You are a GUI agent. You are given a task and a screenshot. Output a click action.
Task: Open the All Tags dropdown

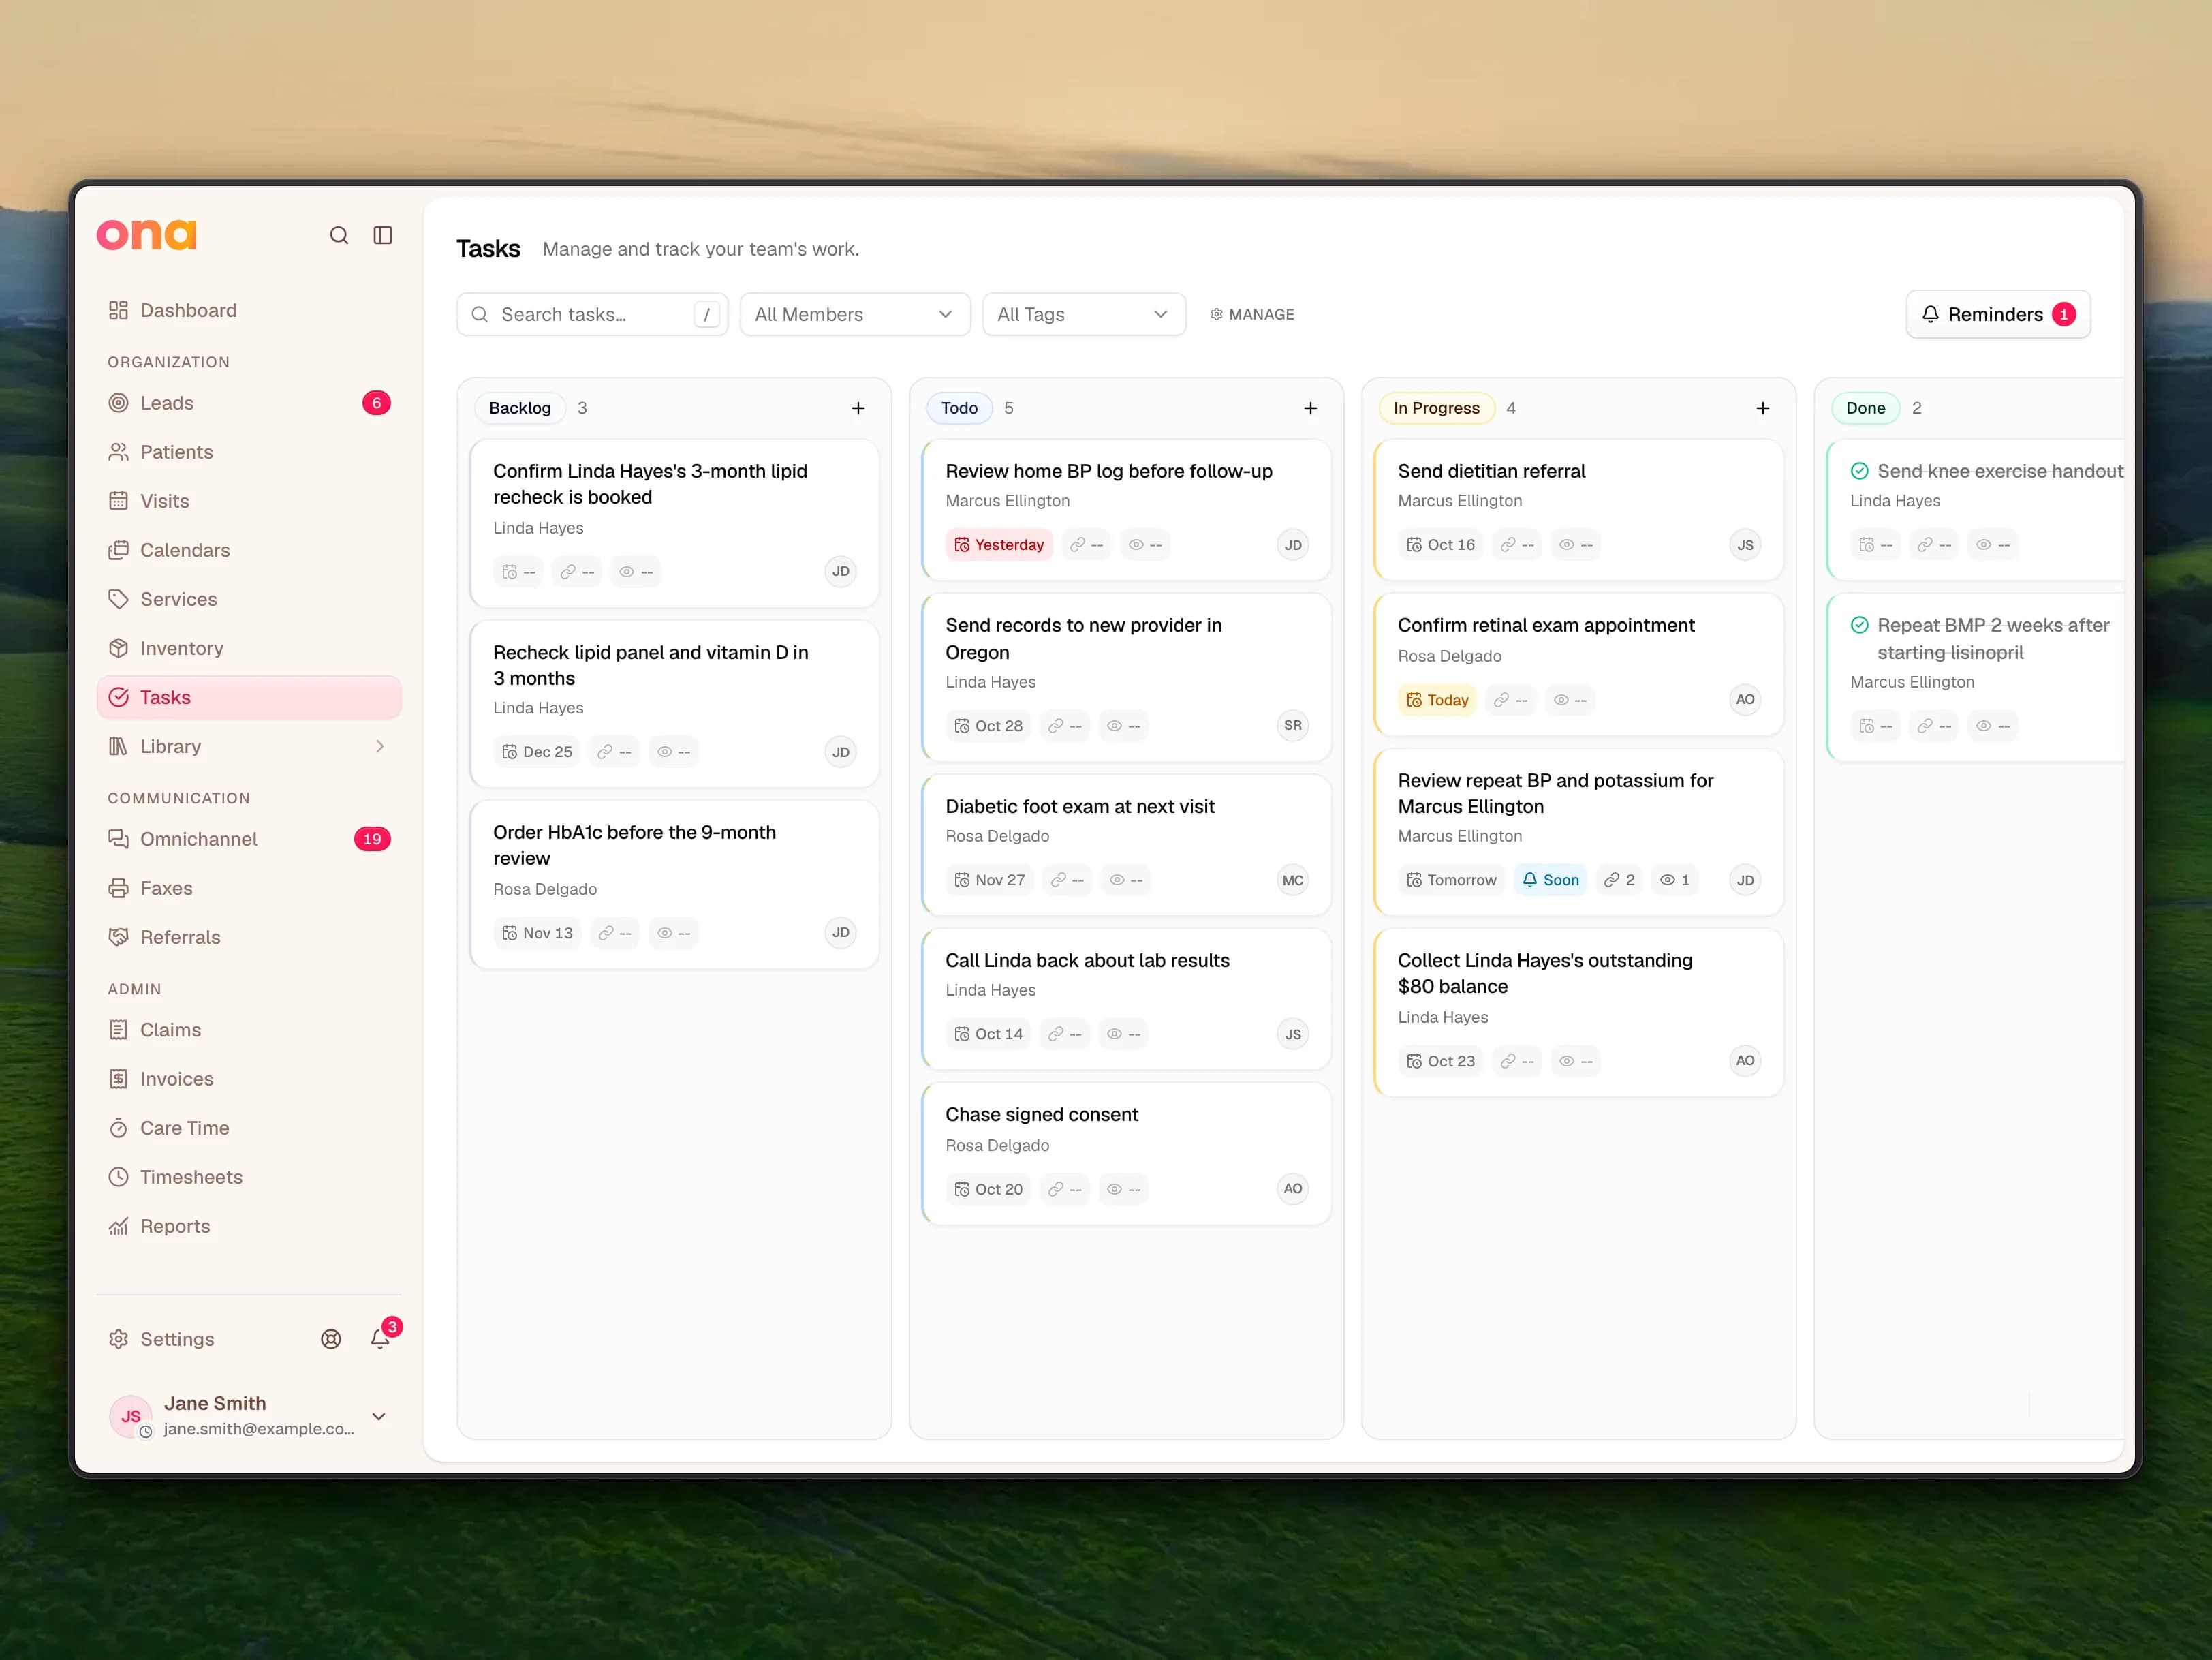[x=1084, y=314]
